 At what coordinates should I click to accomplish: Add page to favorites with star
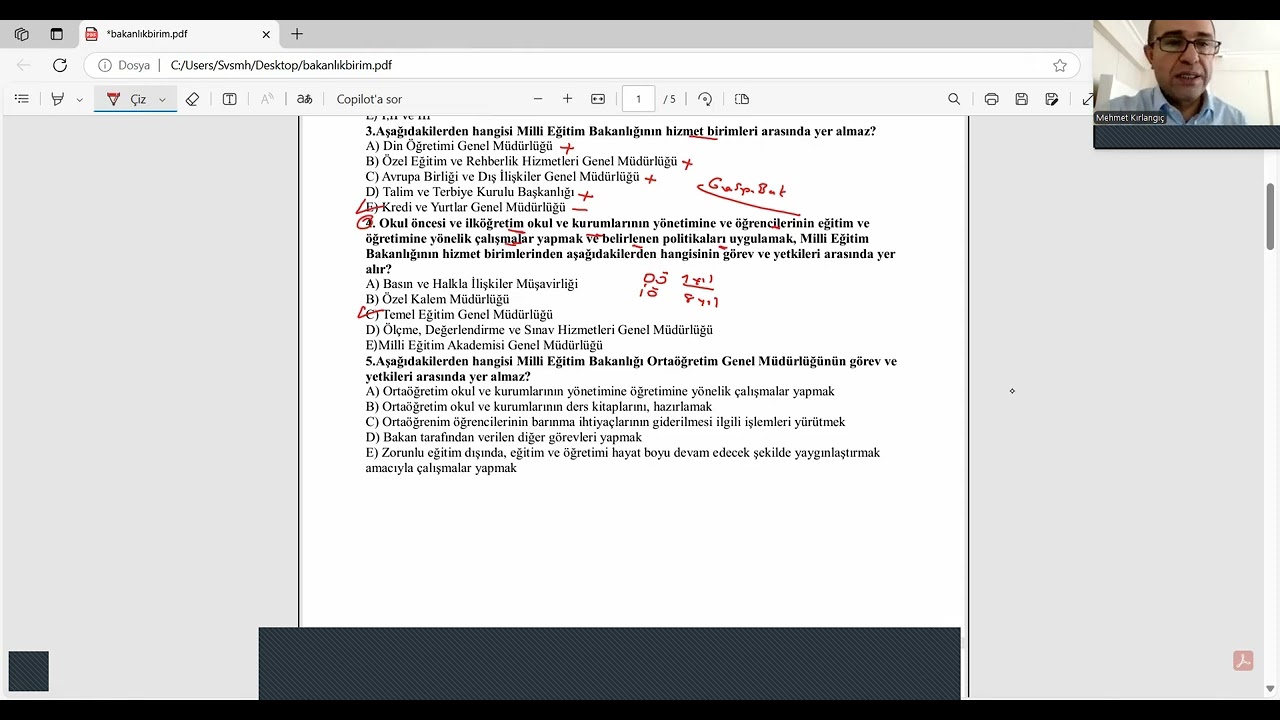coord(1060,65)
